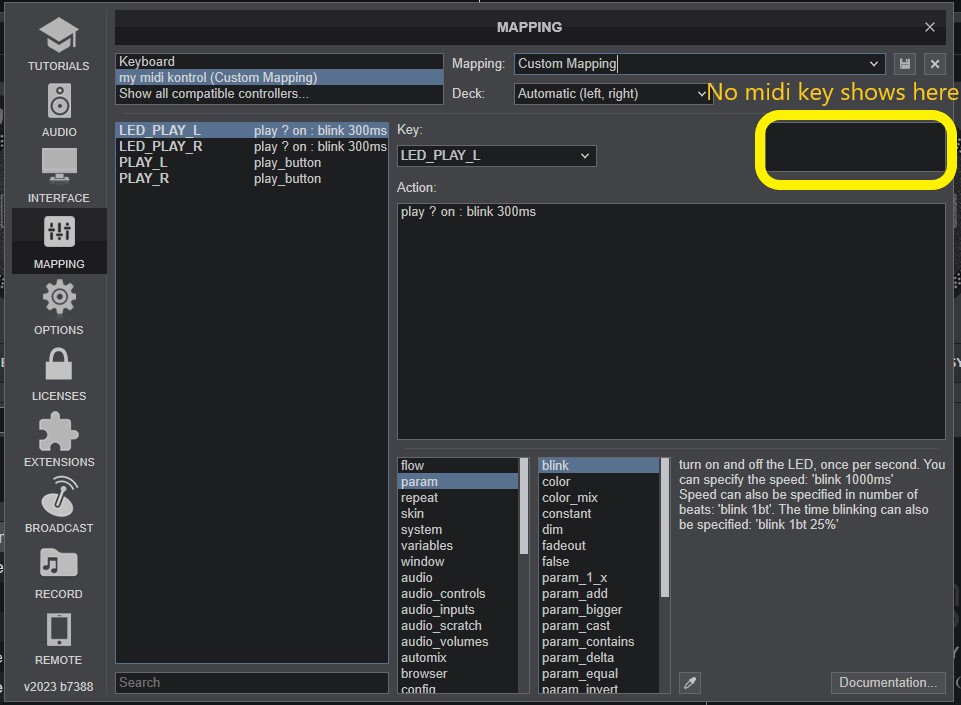Click the save mapping floppy disk icon
961x705 pixels.
(x=905, y=64)
